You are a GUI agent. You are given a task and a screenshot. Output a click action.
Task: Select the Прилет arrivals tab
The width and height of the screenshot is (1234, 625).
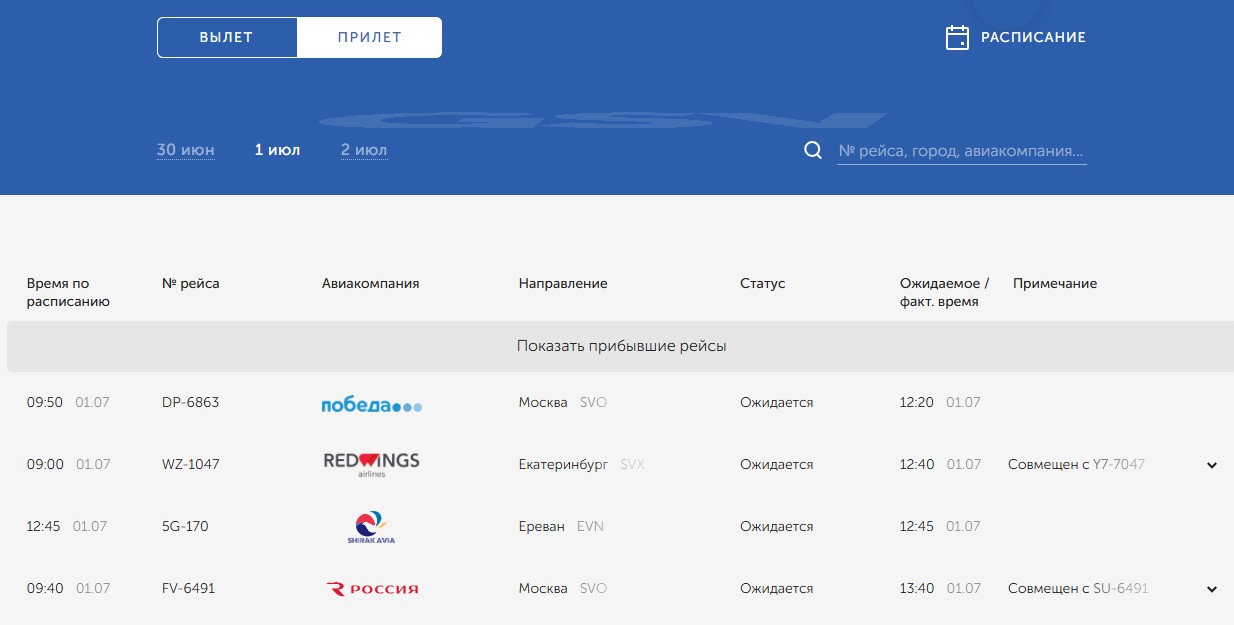pos(369,37)
